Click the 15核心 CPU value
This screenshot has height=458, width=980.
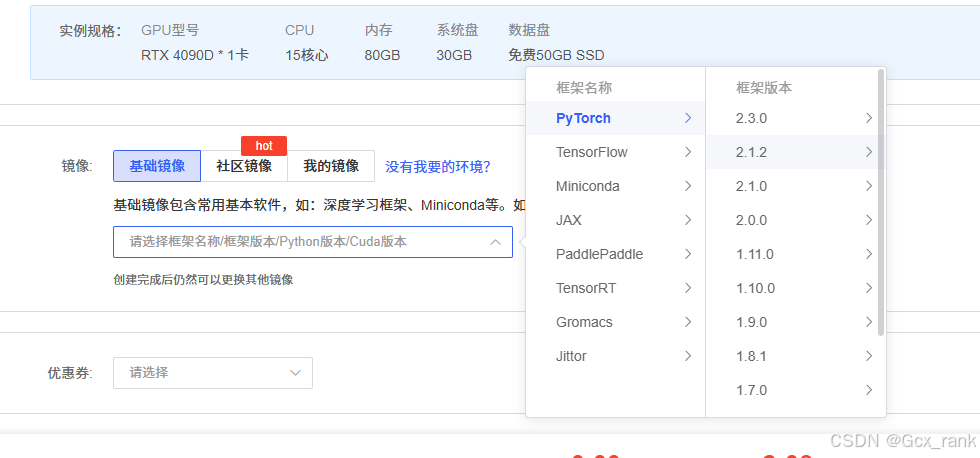(x=307, y=55)
